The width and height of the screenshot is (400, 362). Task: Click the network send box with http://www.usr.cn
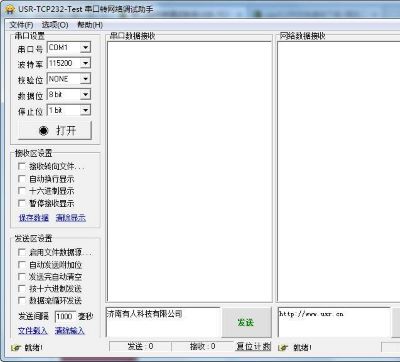pos(334,322)
